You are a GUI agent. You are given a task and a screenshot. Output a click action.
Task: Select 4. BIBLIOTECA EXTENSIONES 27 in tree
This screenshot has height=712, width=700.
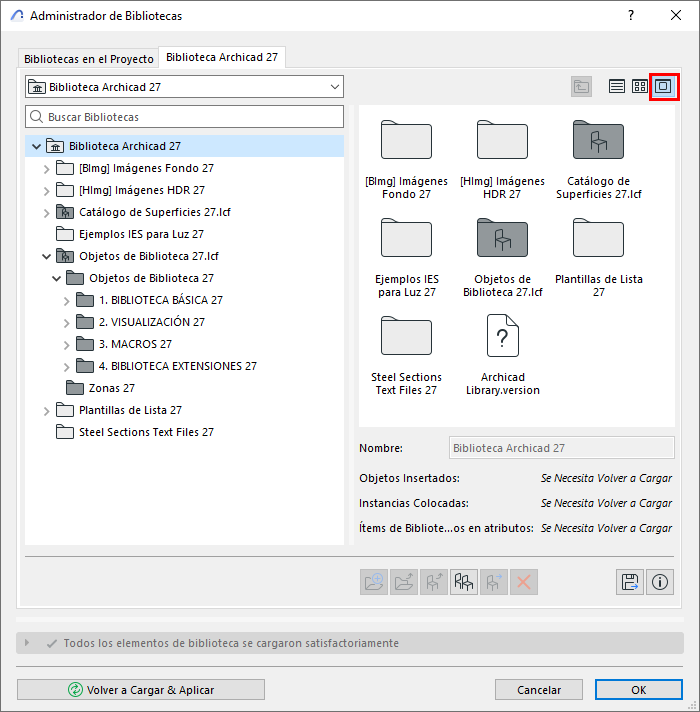(177, 366)
